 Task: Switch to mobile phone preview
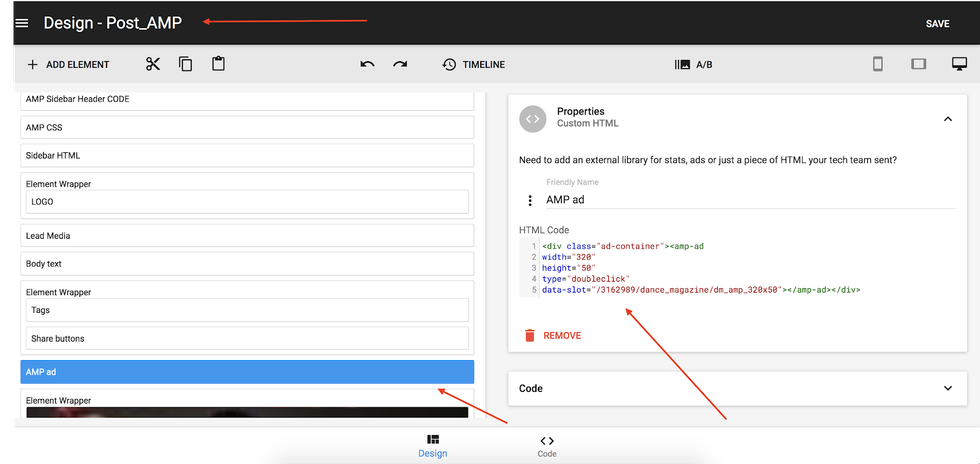click(x=878, y=64)
